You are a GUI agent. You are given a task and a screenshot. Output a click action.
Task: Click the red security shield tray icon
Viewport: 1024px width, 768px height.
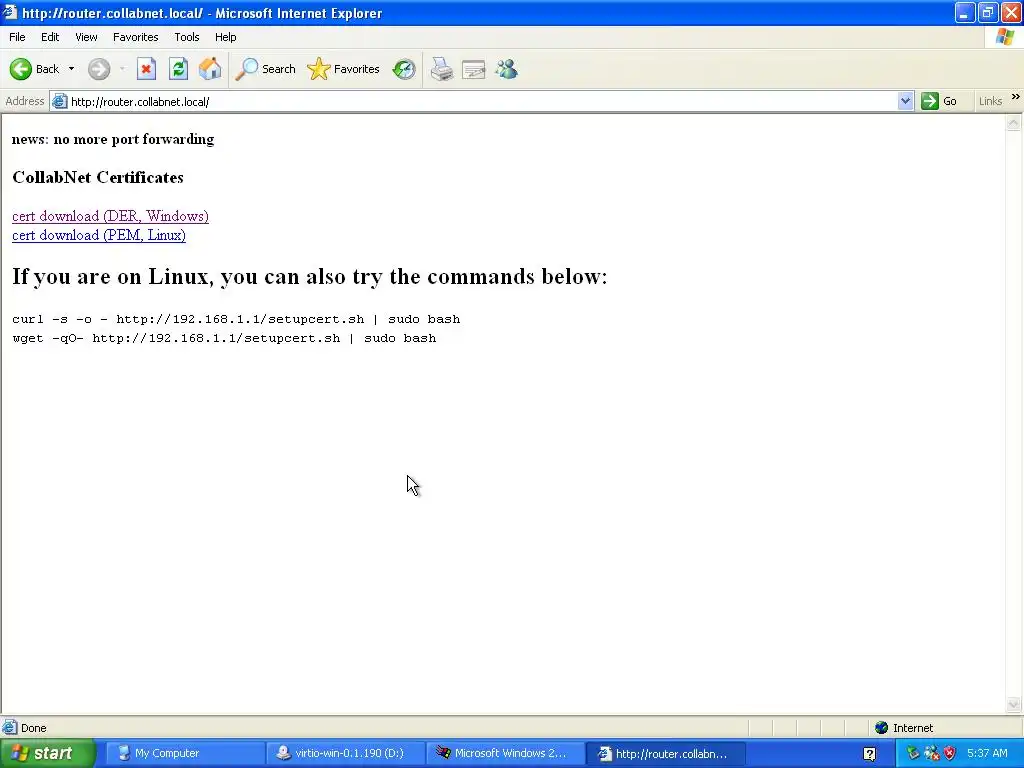(x=950, y=753)
